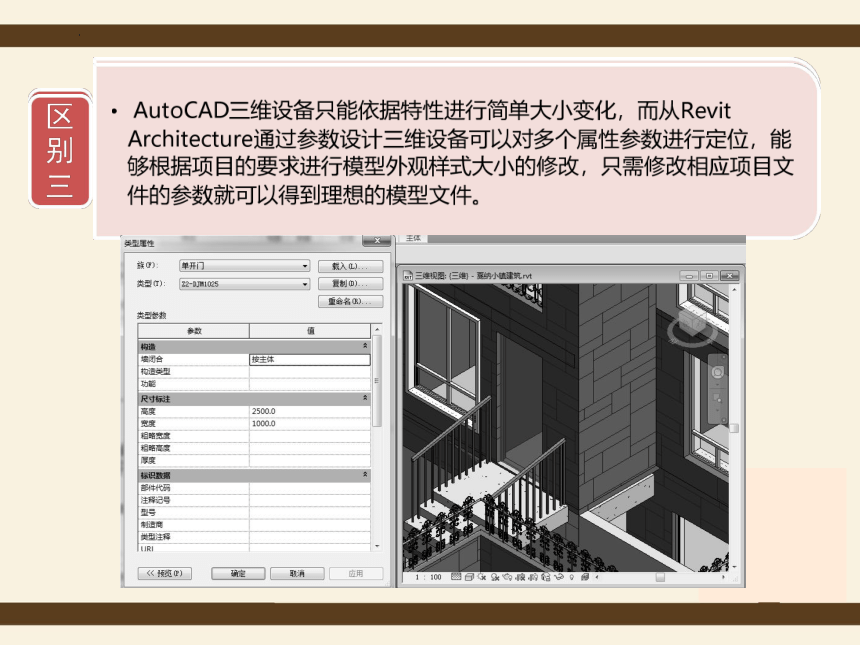Click the 值 column header
This screenshot has height=645, width=860.
(x=310, y=331)
